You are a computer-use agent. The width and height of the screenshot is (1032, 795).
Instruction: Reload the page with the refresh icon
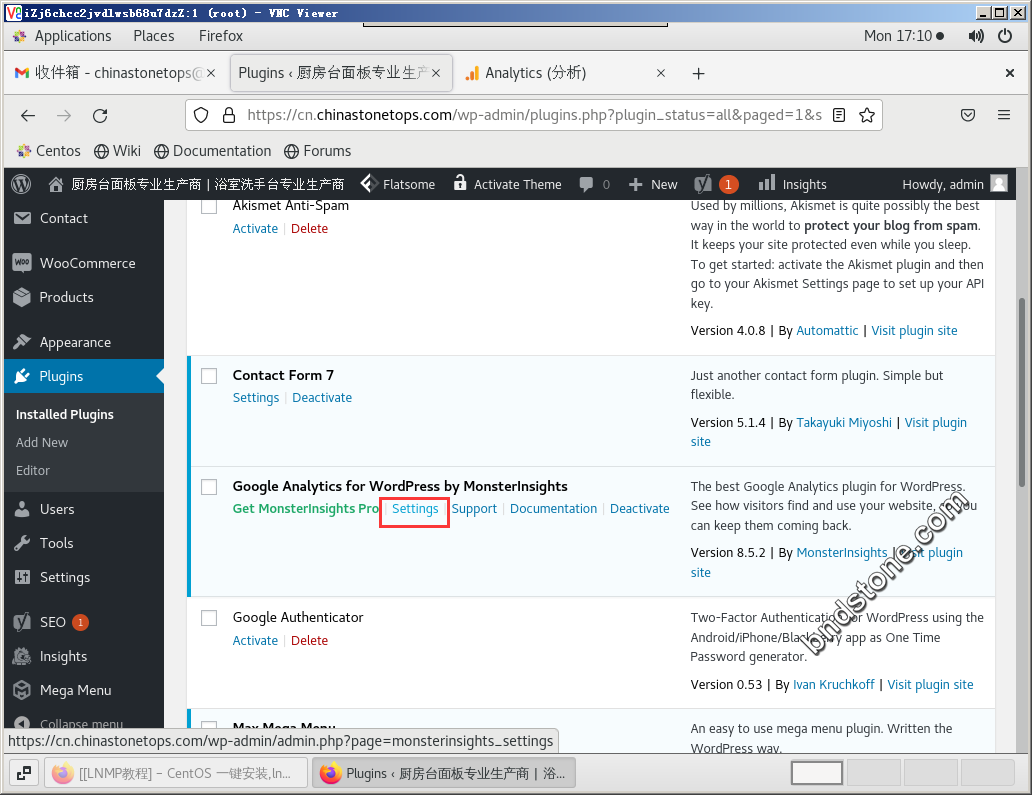(x=100, y=116)
